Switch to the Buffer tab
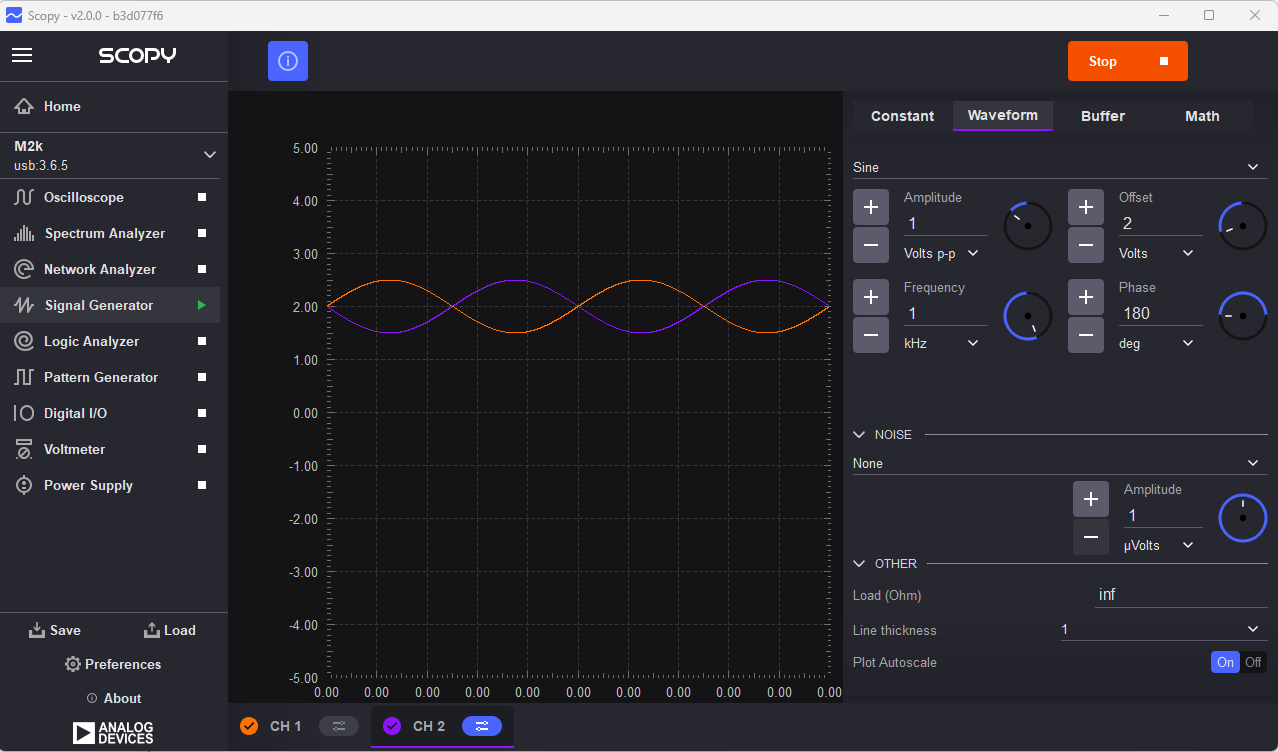Image resolution: width=1278 pixels, height=752 pixels. coord(1102,116)
